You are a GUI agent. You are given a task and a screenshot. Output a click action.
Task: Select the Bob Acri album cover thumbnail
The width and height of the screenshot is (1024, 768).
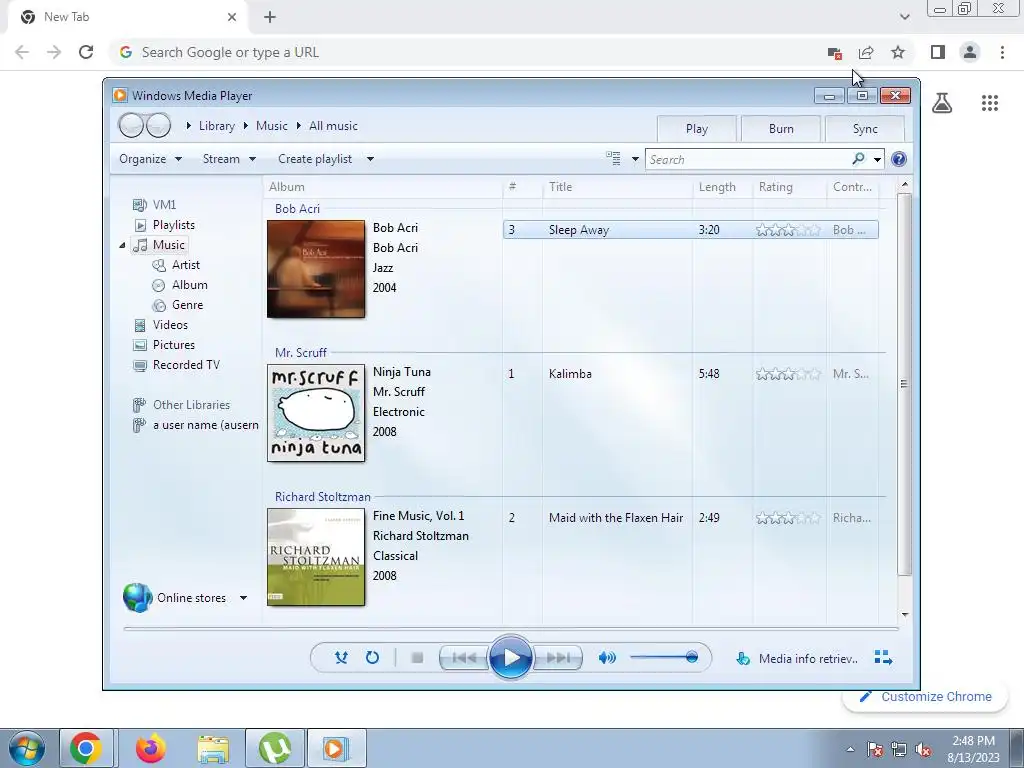[x=316, y=269]
